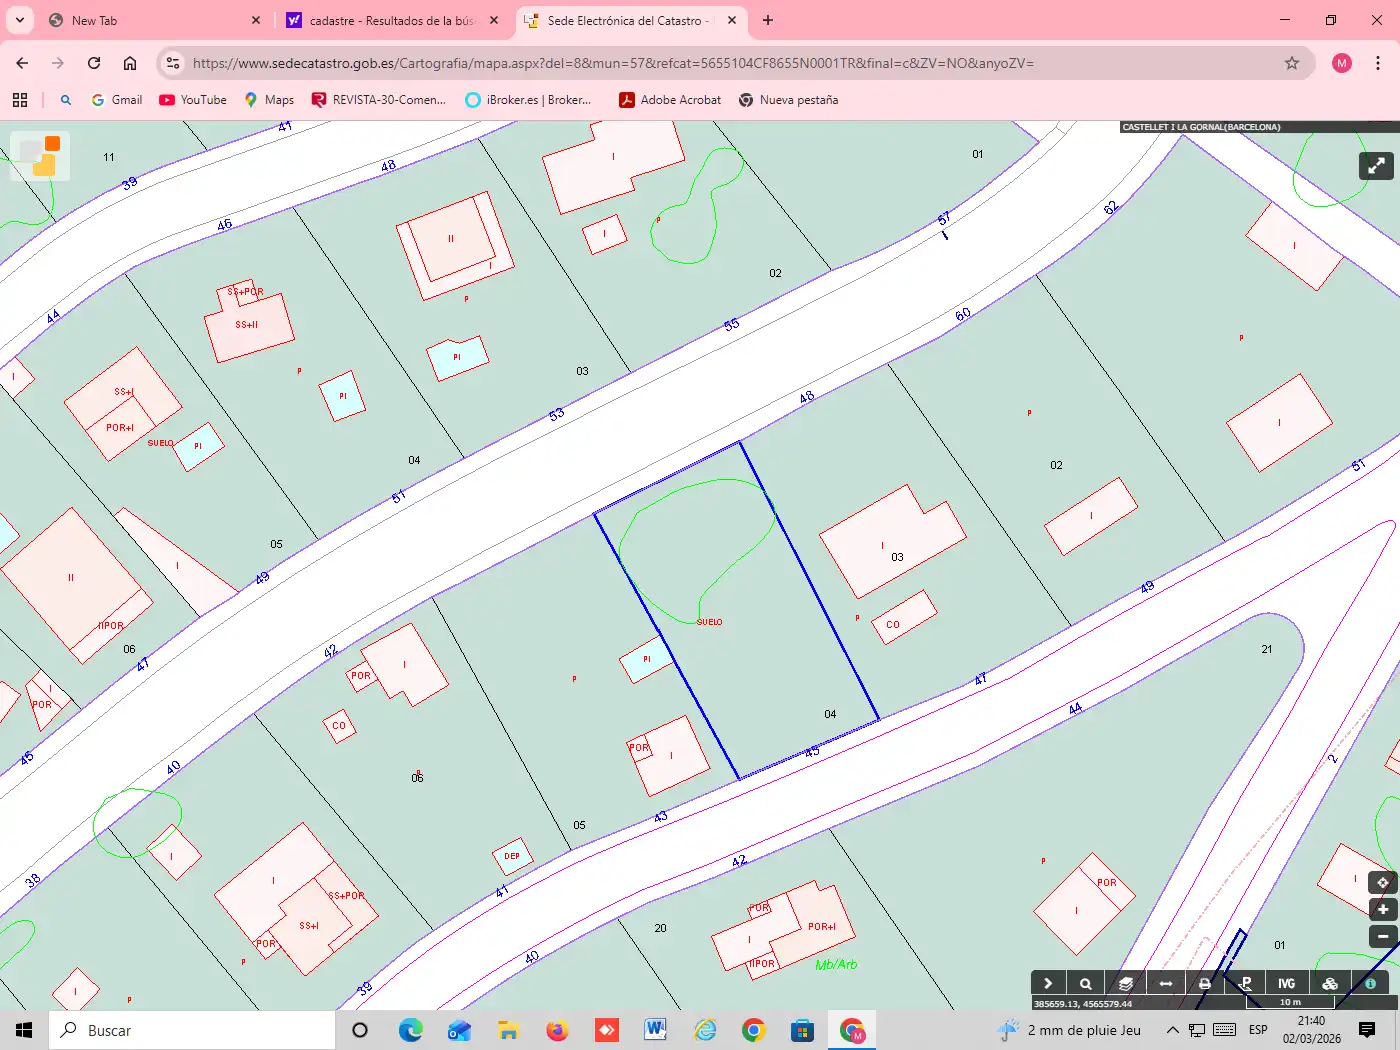Image resolution: width=1400 pixels, height=1050 pixels.
Task: Toggle the full-screen map view
Action: (1376, 166)
